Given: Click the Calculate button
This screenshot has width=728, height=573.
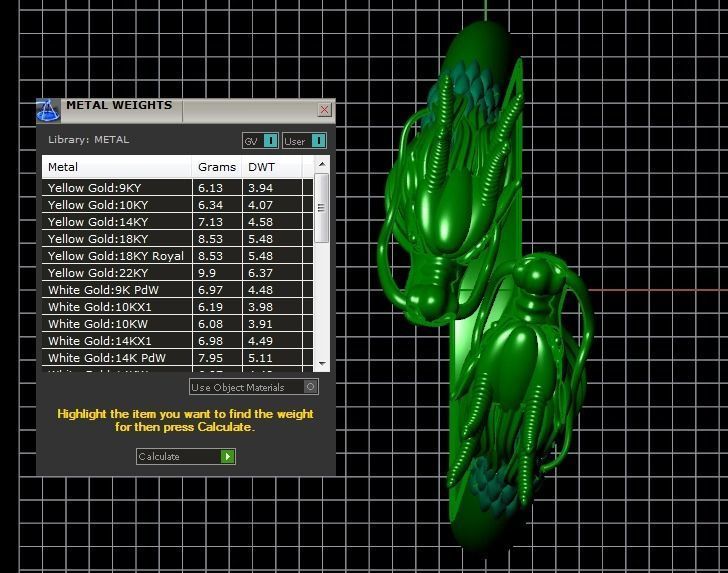Looking at the screenshot, I should tap(186, 456).
